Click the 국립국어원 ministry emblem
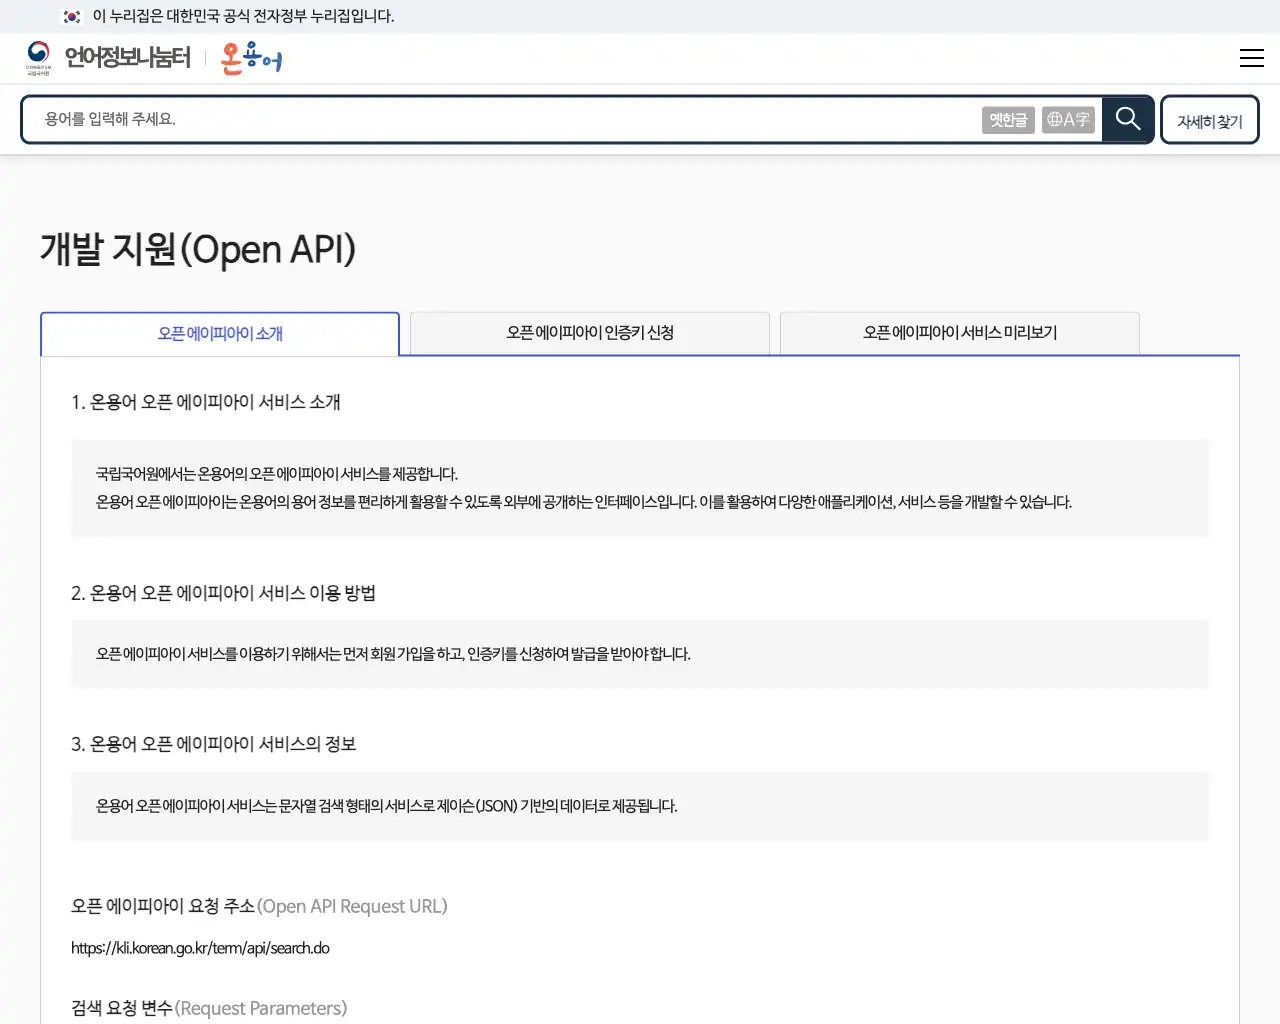 (x=37, y=57)
